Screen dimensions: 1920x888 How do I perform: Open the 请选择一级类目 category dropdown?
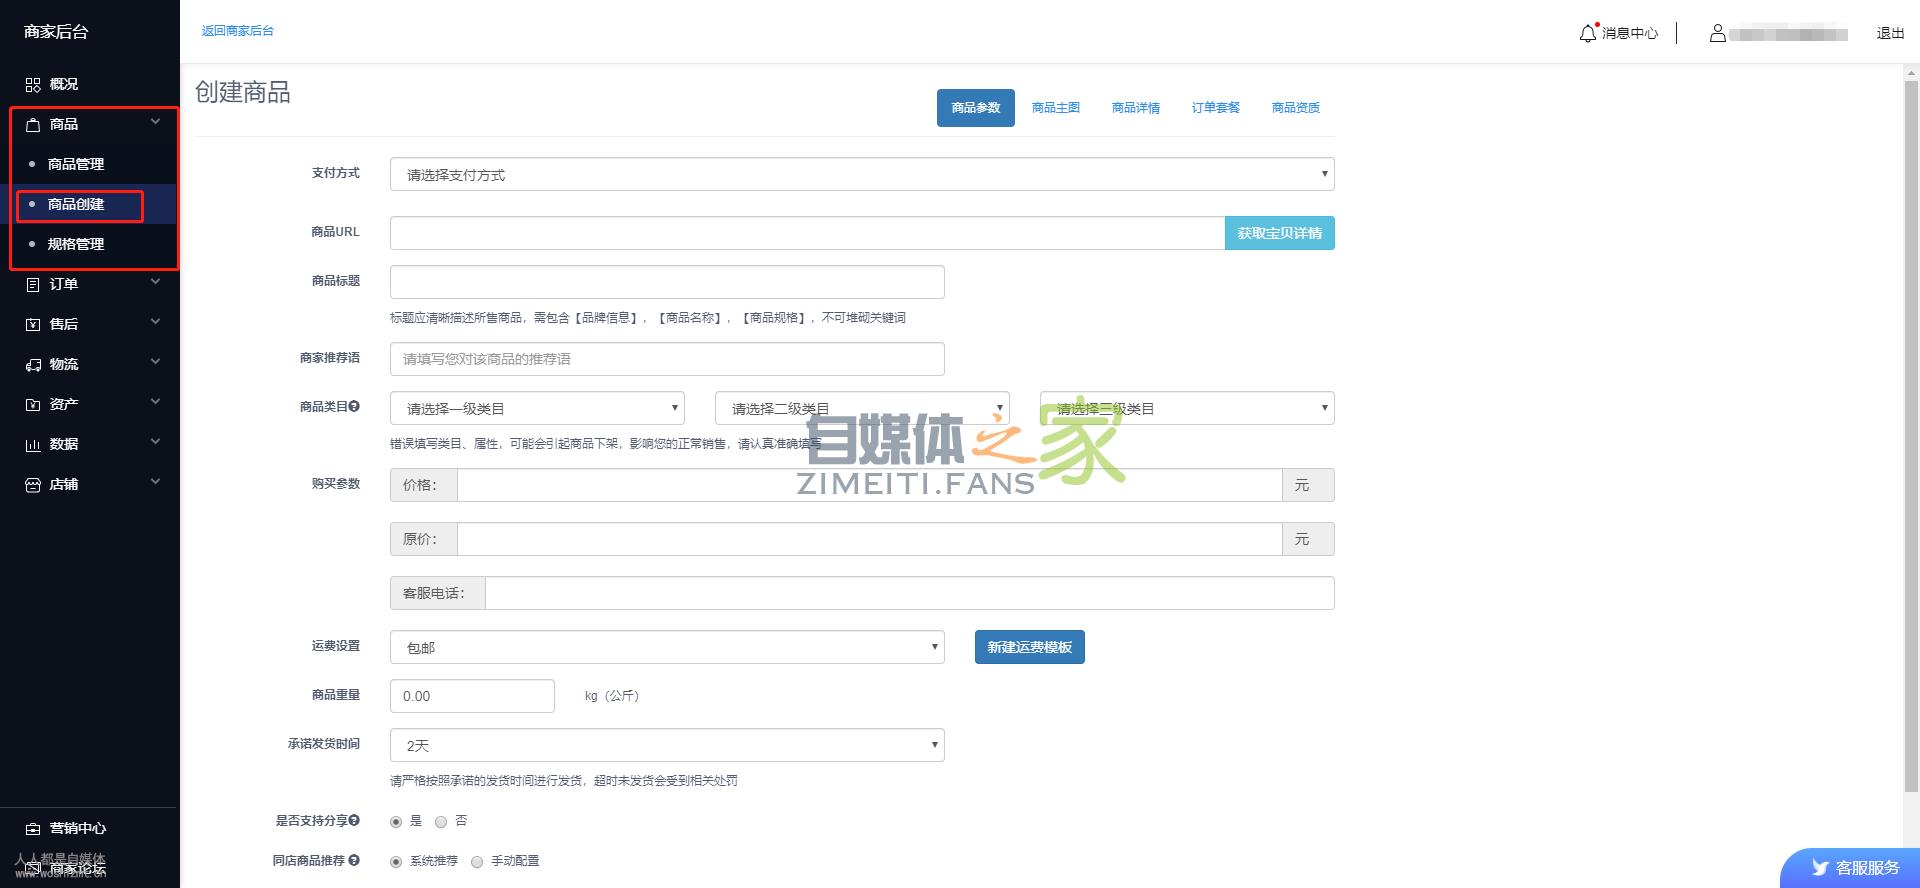(537, 408)
